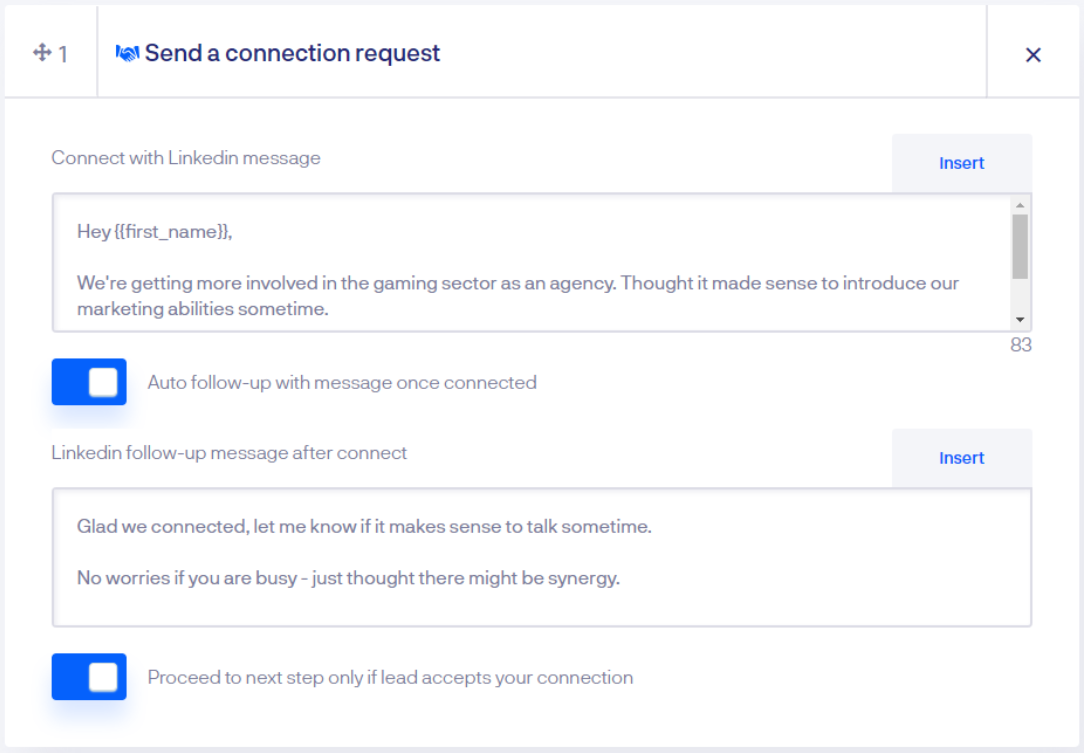Click the 'No worries if you are busy' line
Screen dimensions: 1084x753
coord(348,578)
